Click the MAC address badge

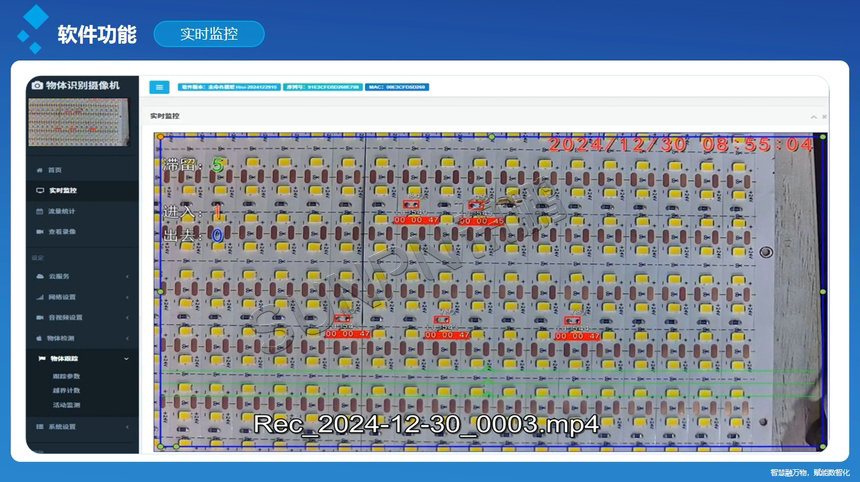(397, 87)
